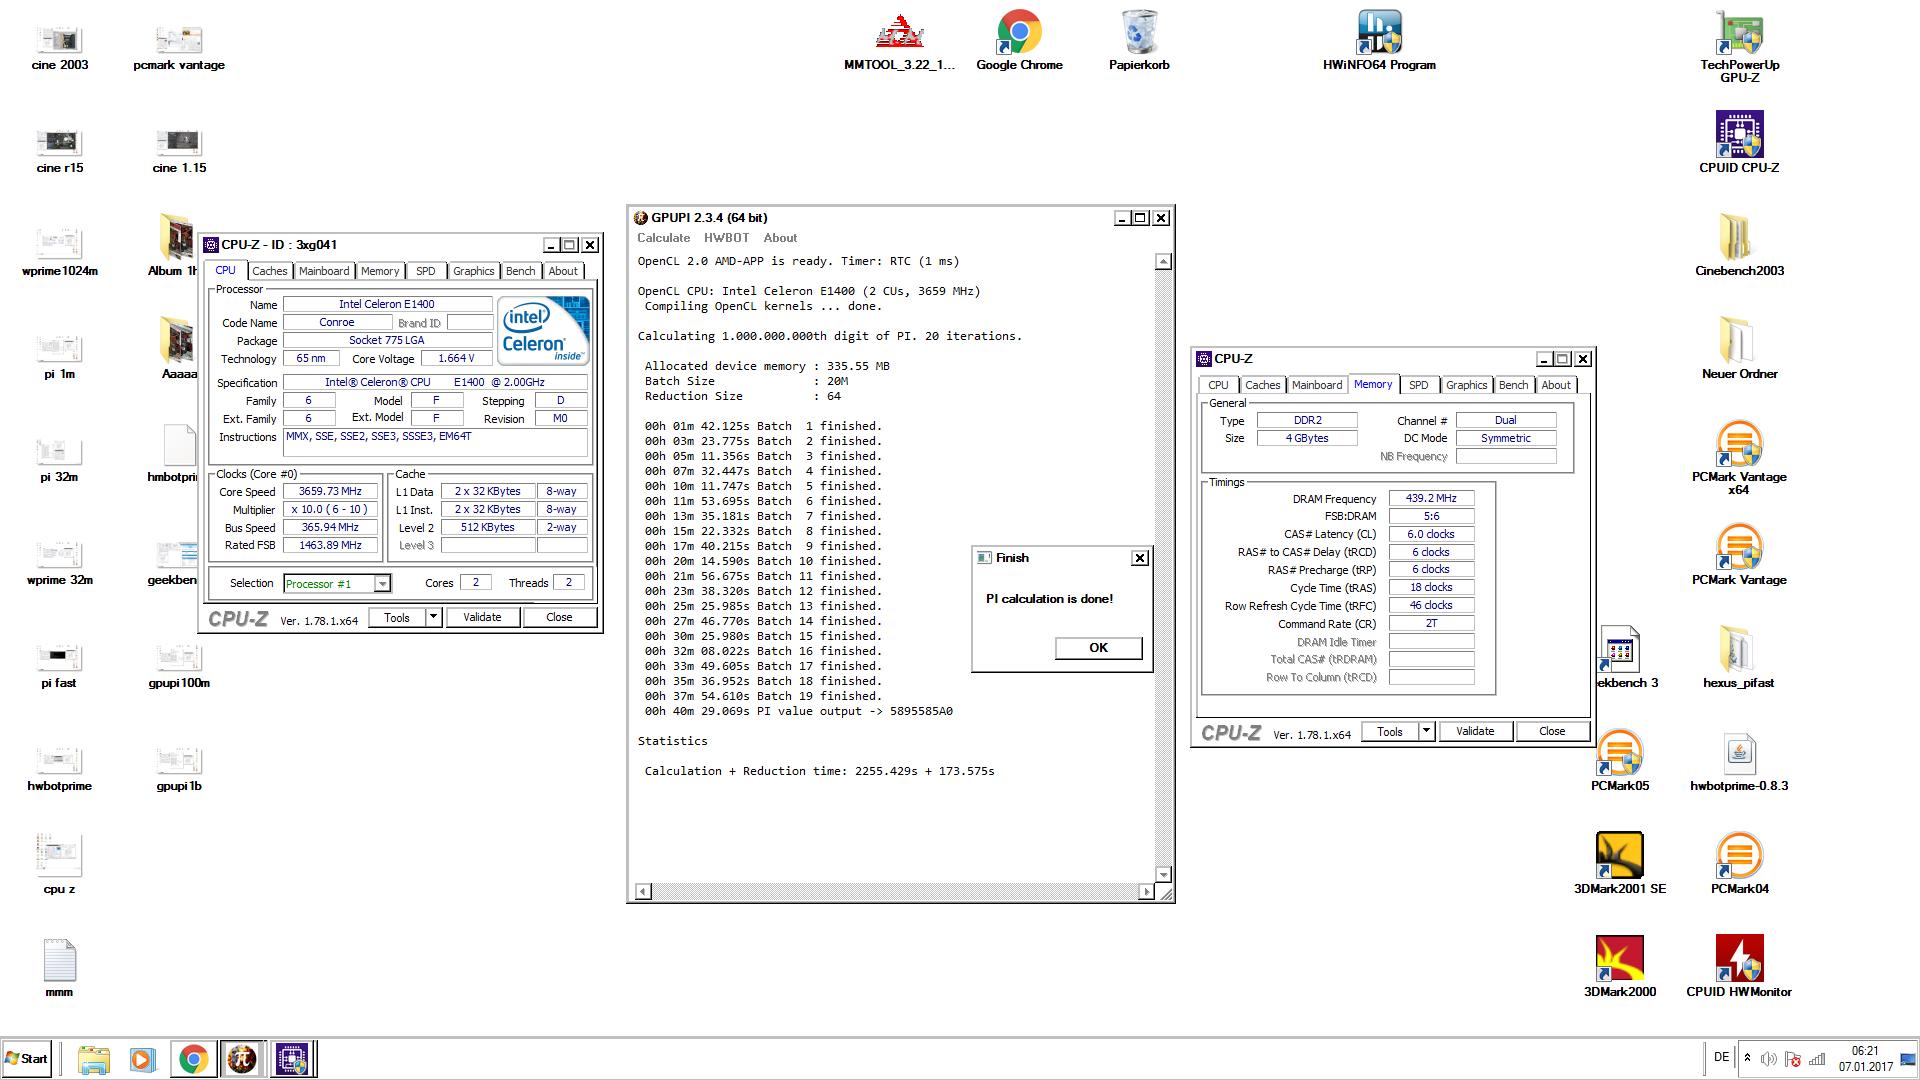
Task: Click scroll up arrow in GPUPI window
Action: [x=1163, y=262]
